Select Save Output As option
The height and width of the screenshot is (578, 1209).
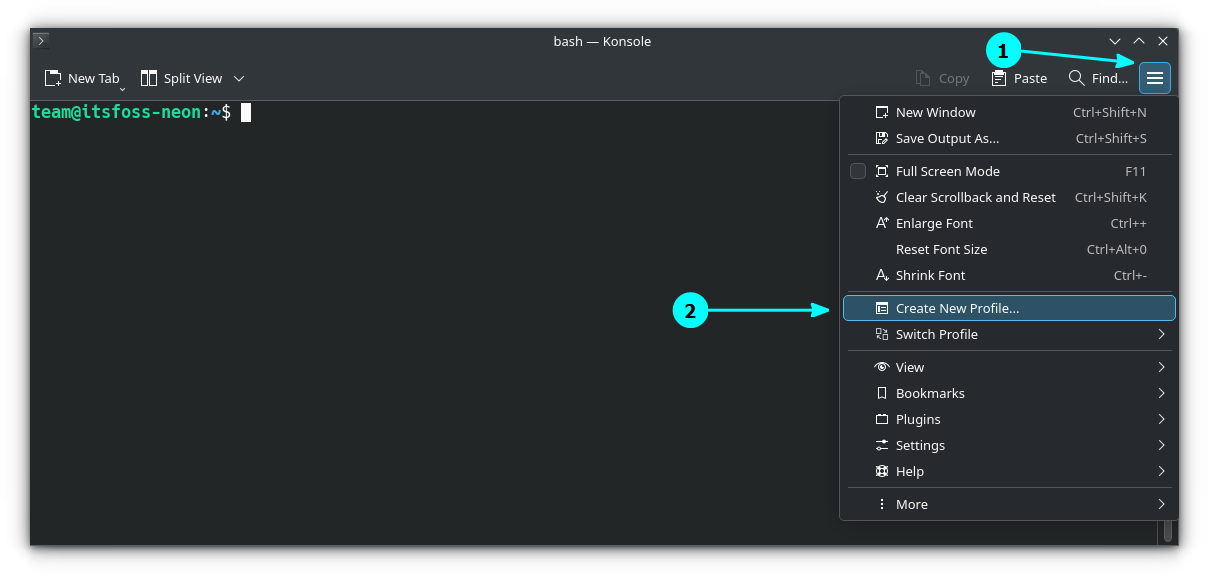tap(946, 138)
